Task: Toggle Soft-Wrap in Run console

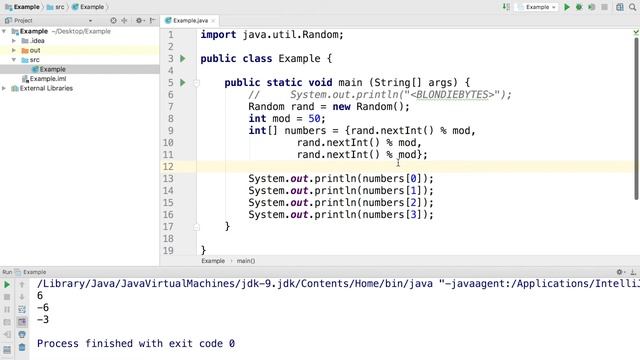Action: [22, 309]
